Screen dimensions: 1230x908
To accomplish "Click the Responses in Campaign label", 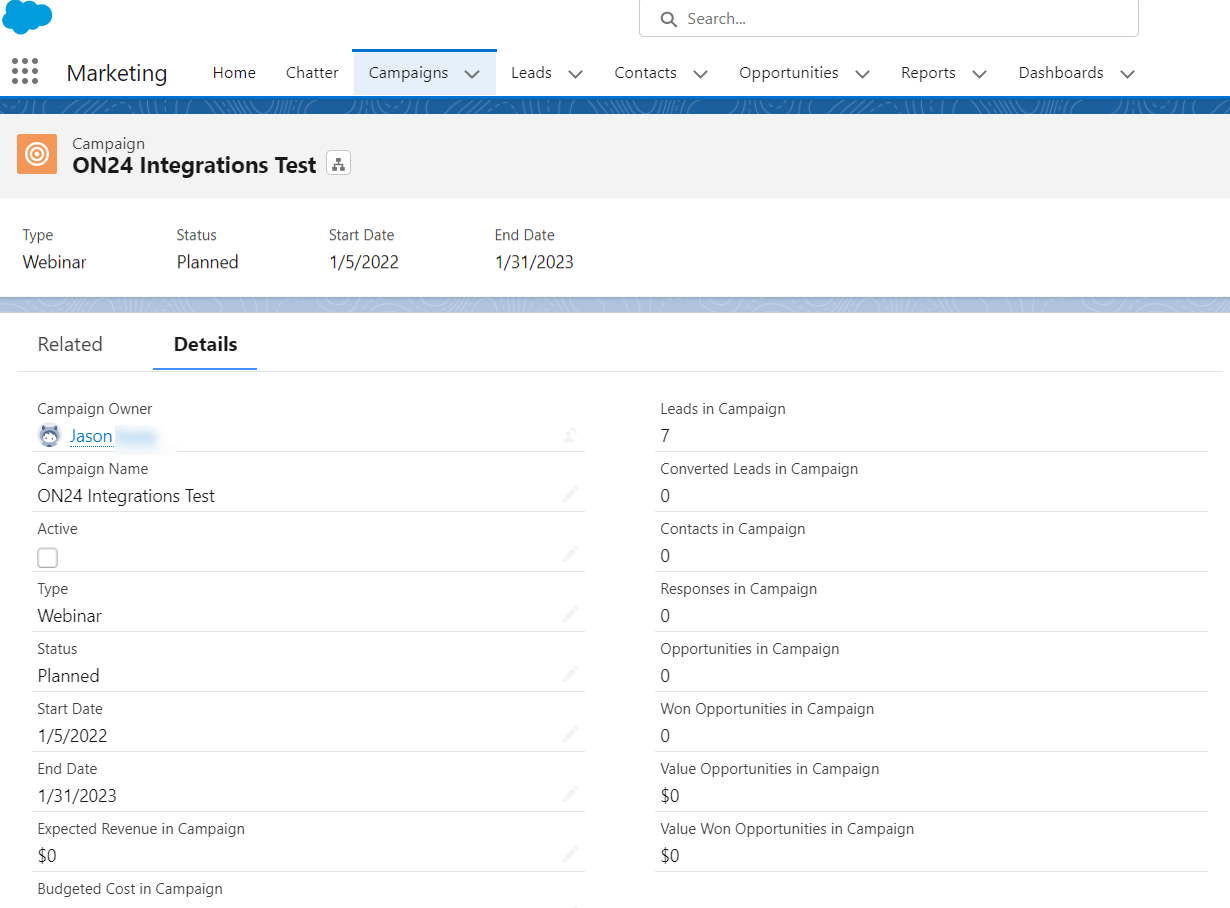I will (x=739, y=589).
